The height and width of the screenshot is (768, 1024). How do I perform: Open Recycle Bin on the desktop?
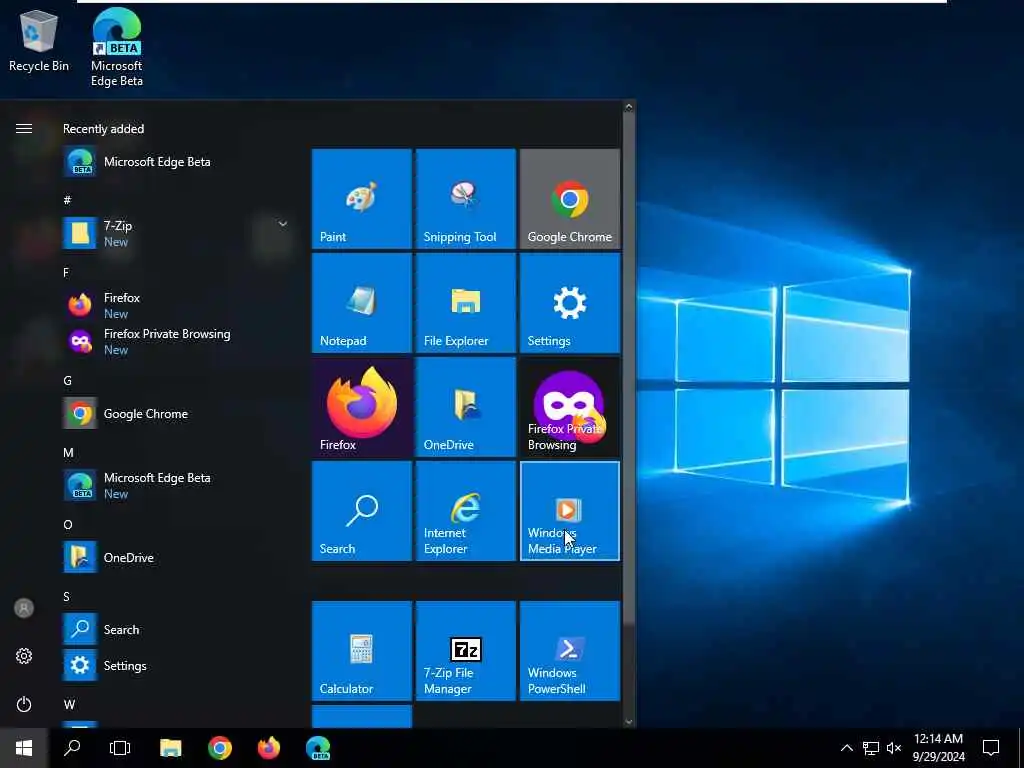39,40
